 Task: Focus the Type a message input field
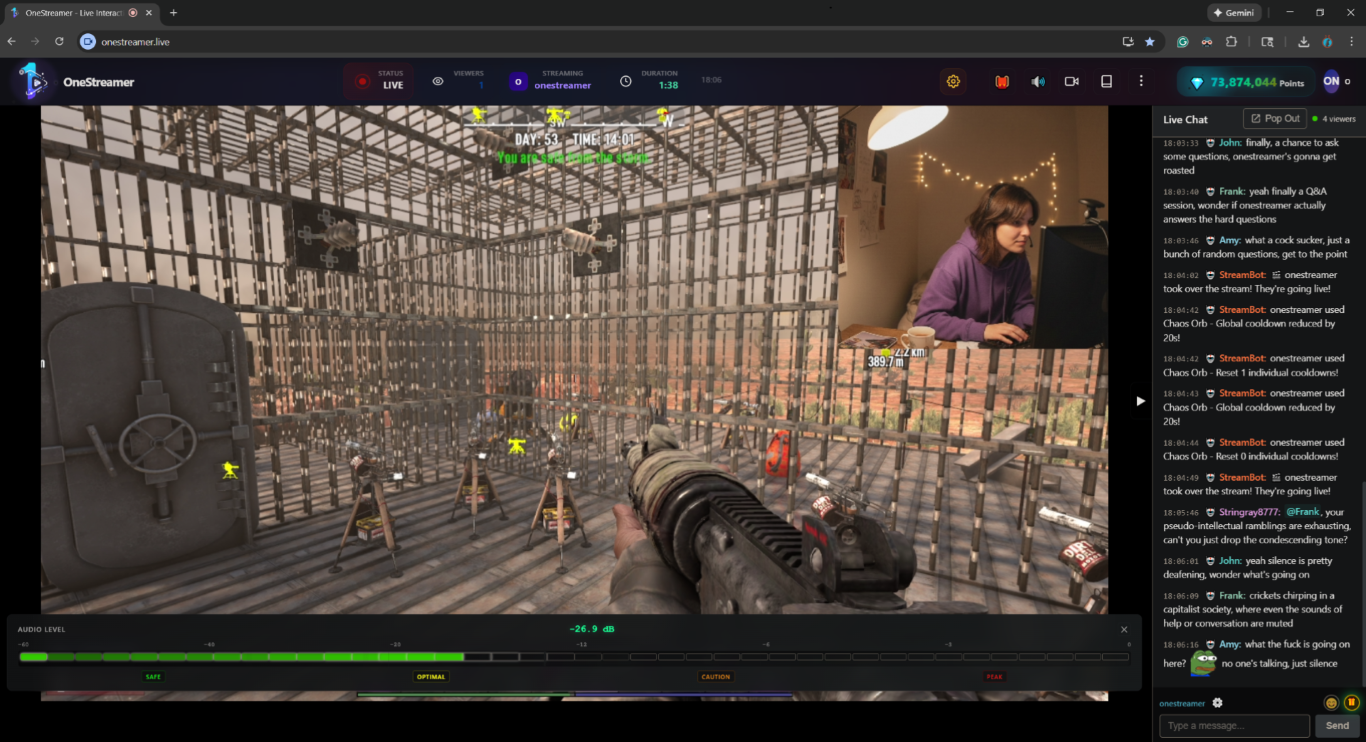pyautogui.click(x=1234, y=726)
